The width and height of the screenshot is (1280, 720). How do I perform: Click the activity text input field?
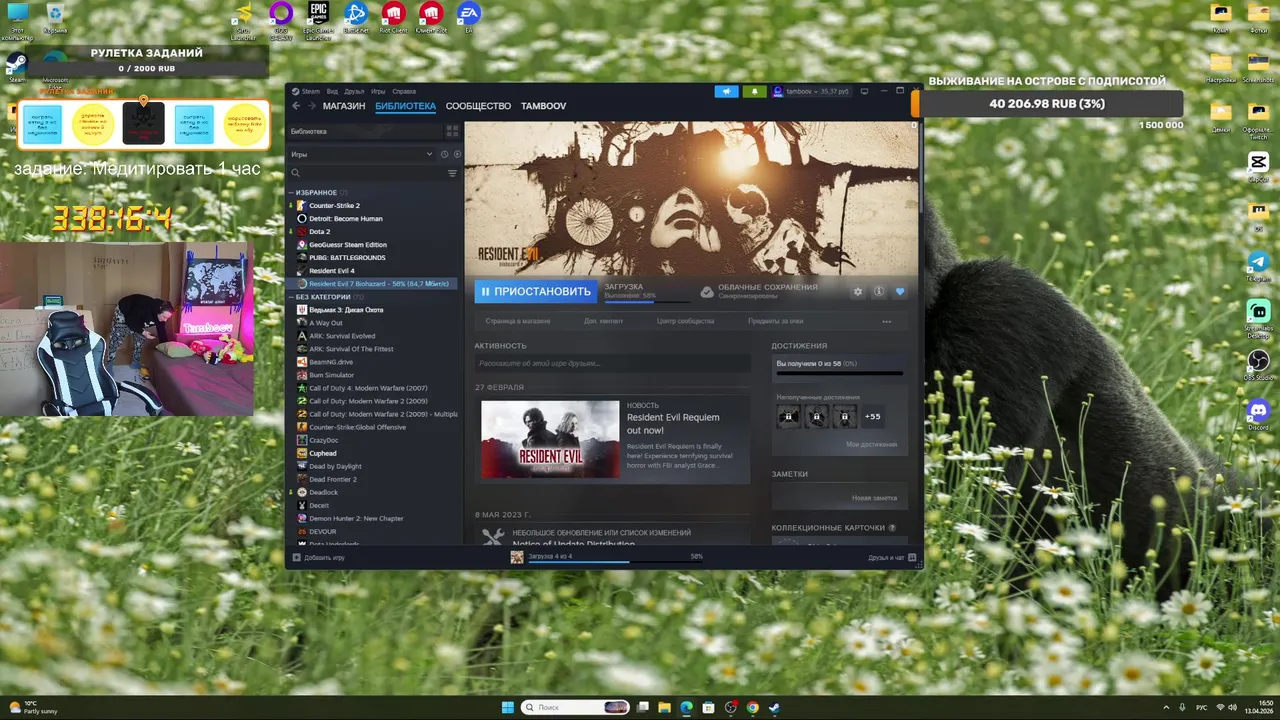tap(612, 363)
